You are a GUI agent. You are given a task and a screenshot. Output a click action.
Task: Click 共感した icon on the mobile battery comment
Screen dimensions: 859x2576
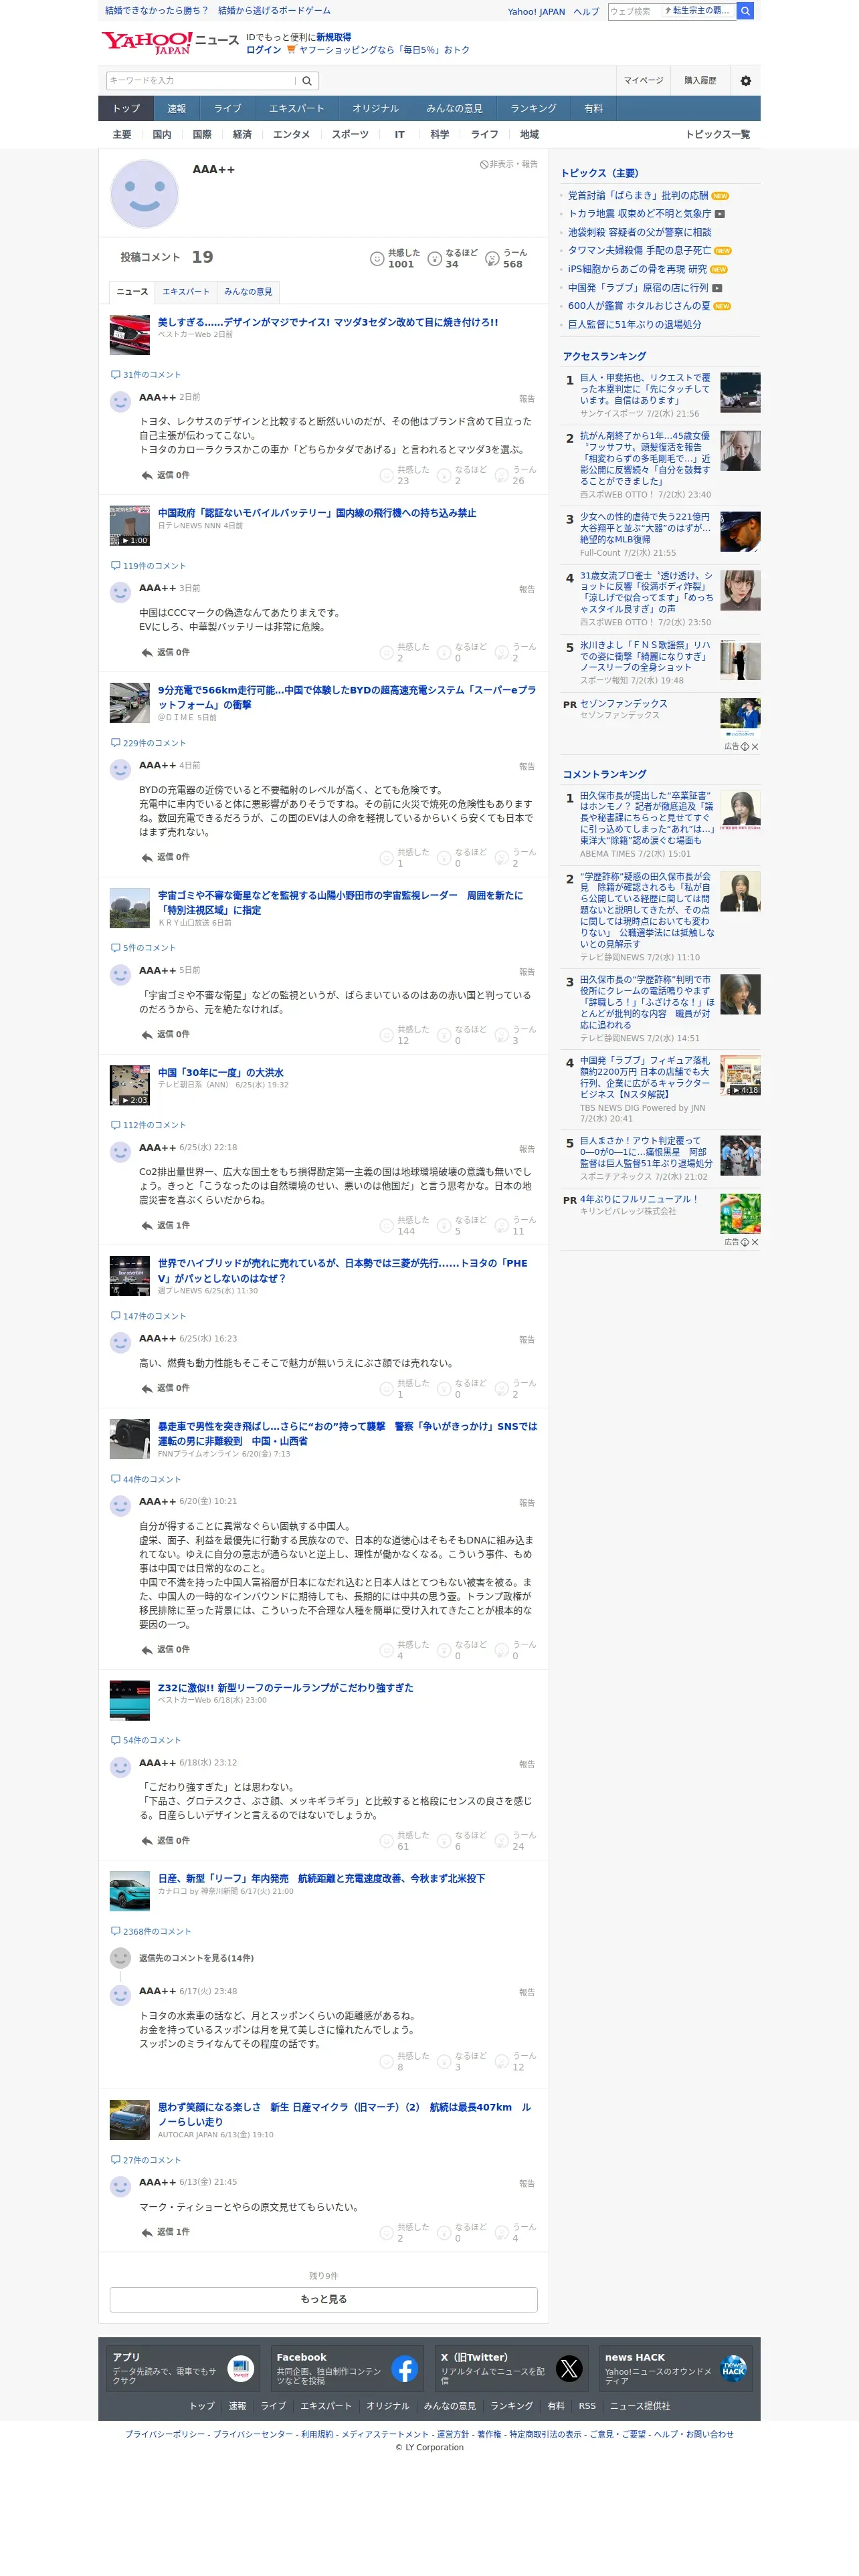[387, 653]
